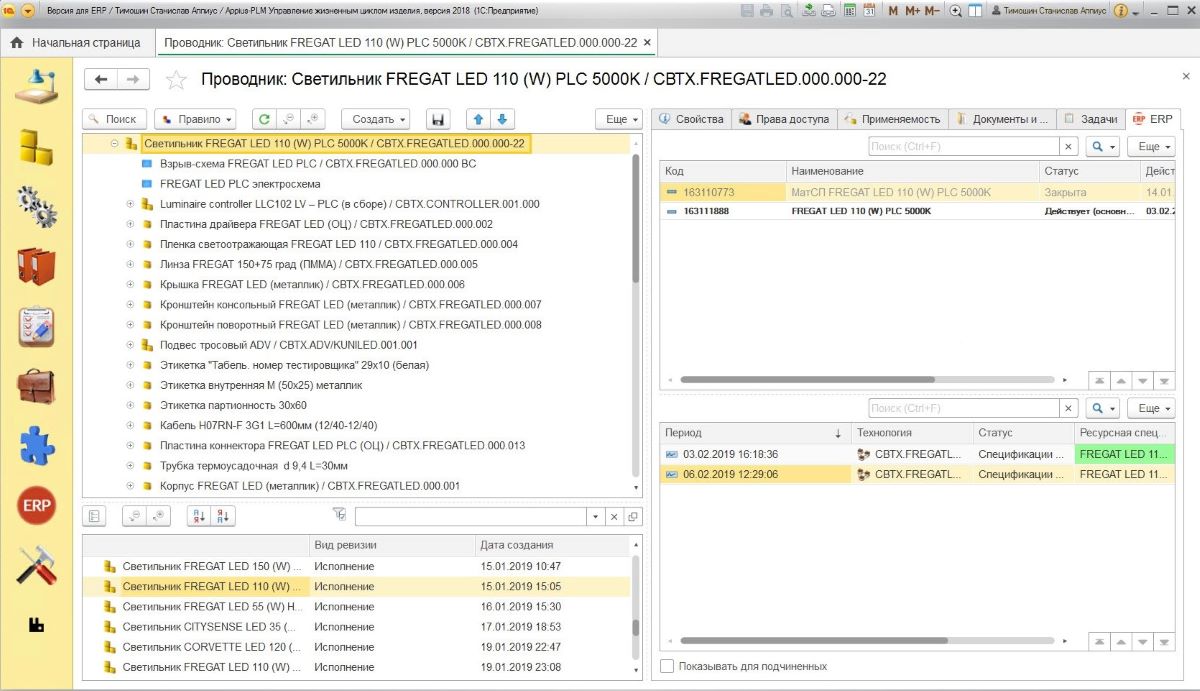Image resolution: width=1200 pixels, height=691 pixels.
Task: Click the list view icon above revisions
Action: [x=96, y=516]
